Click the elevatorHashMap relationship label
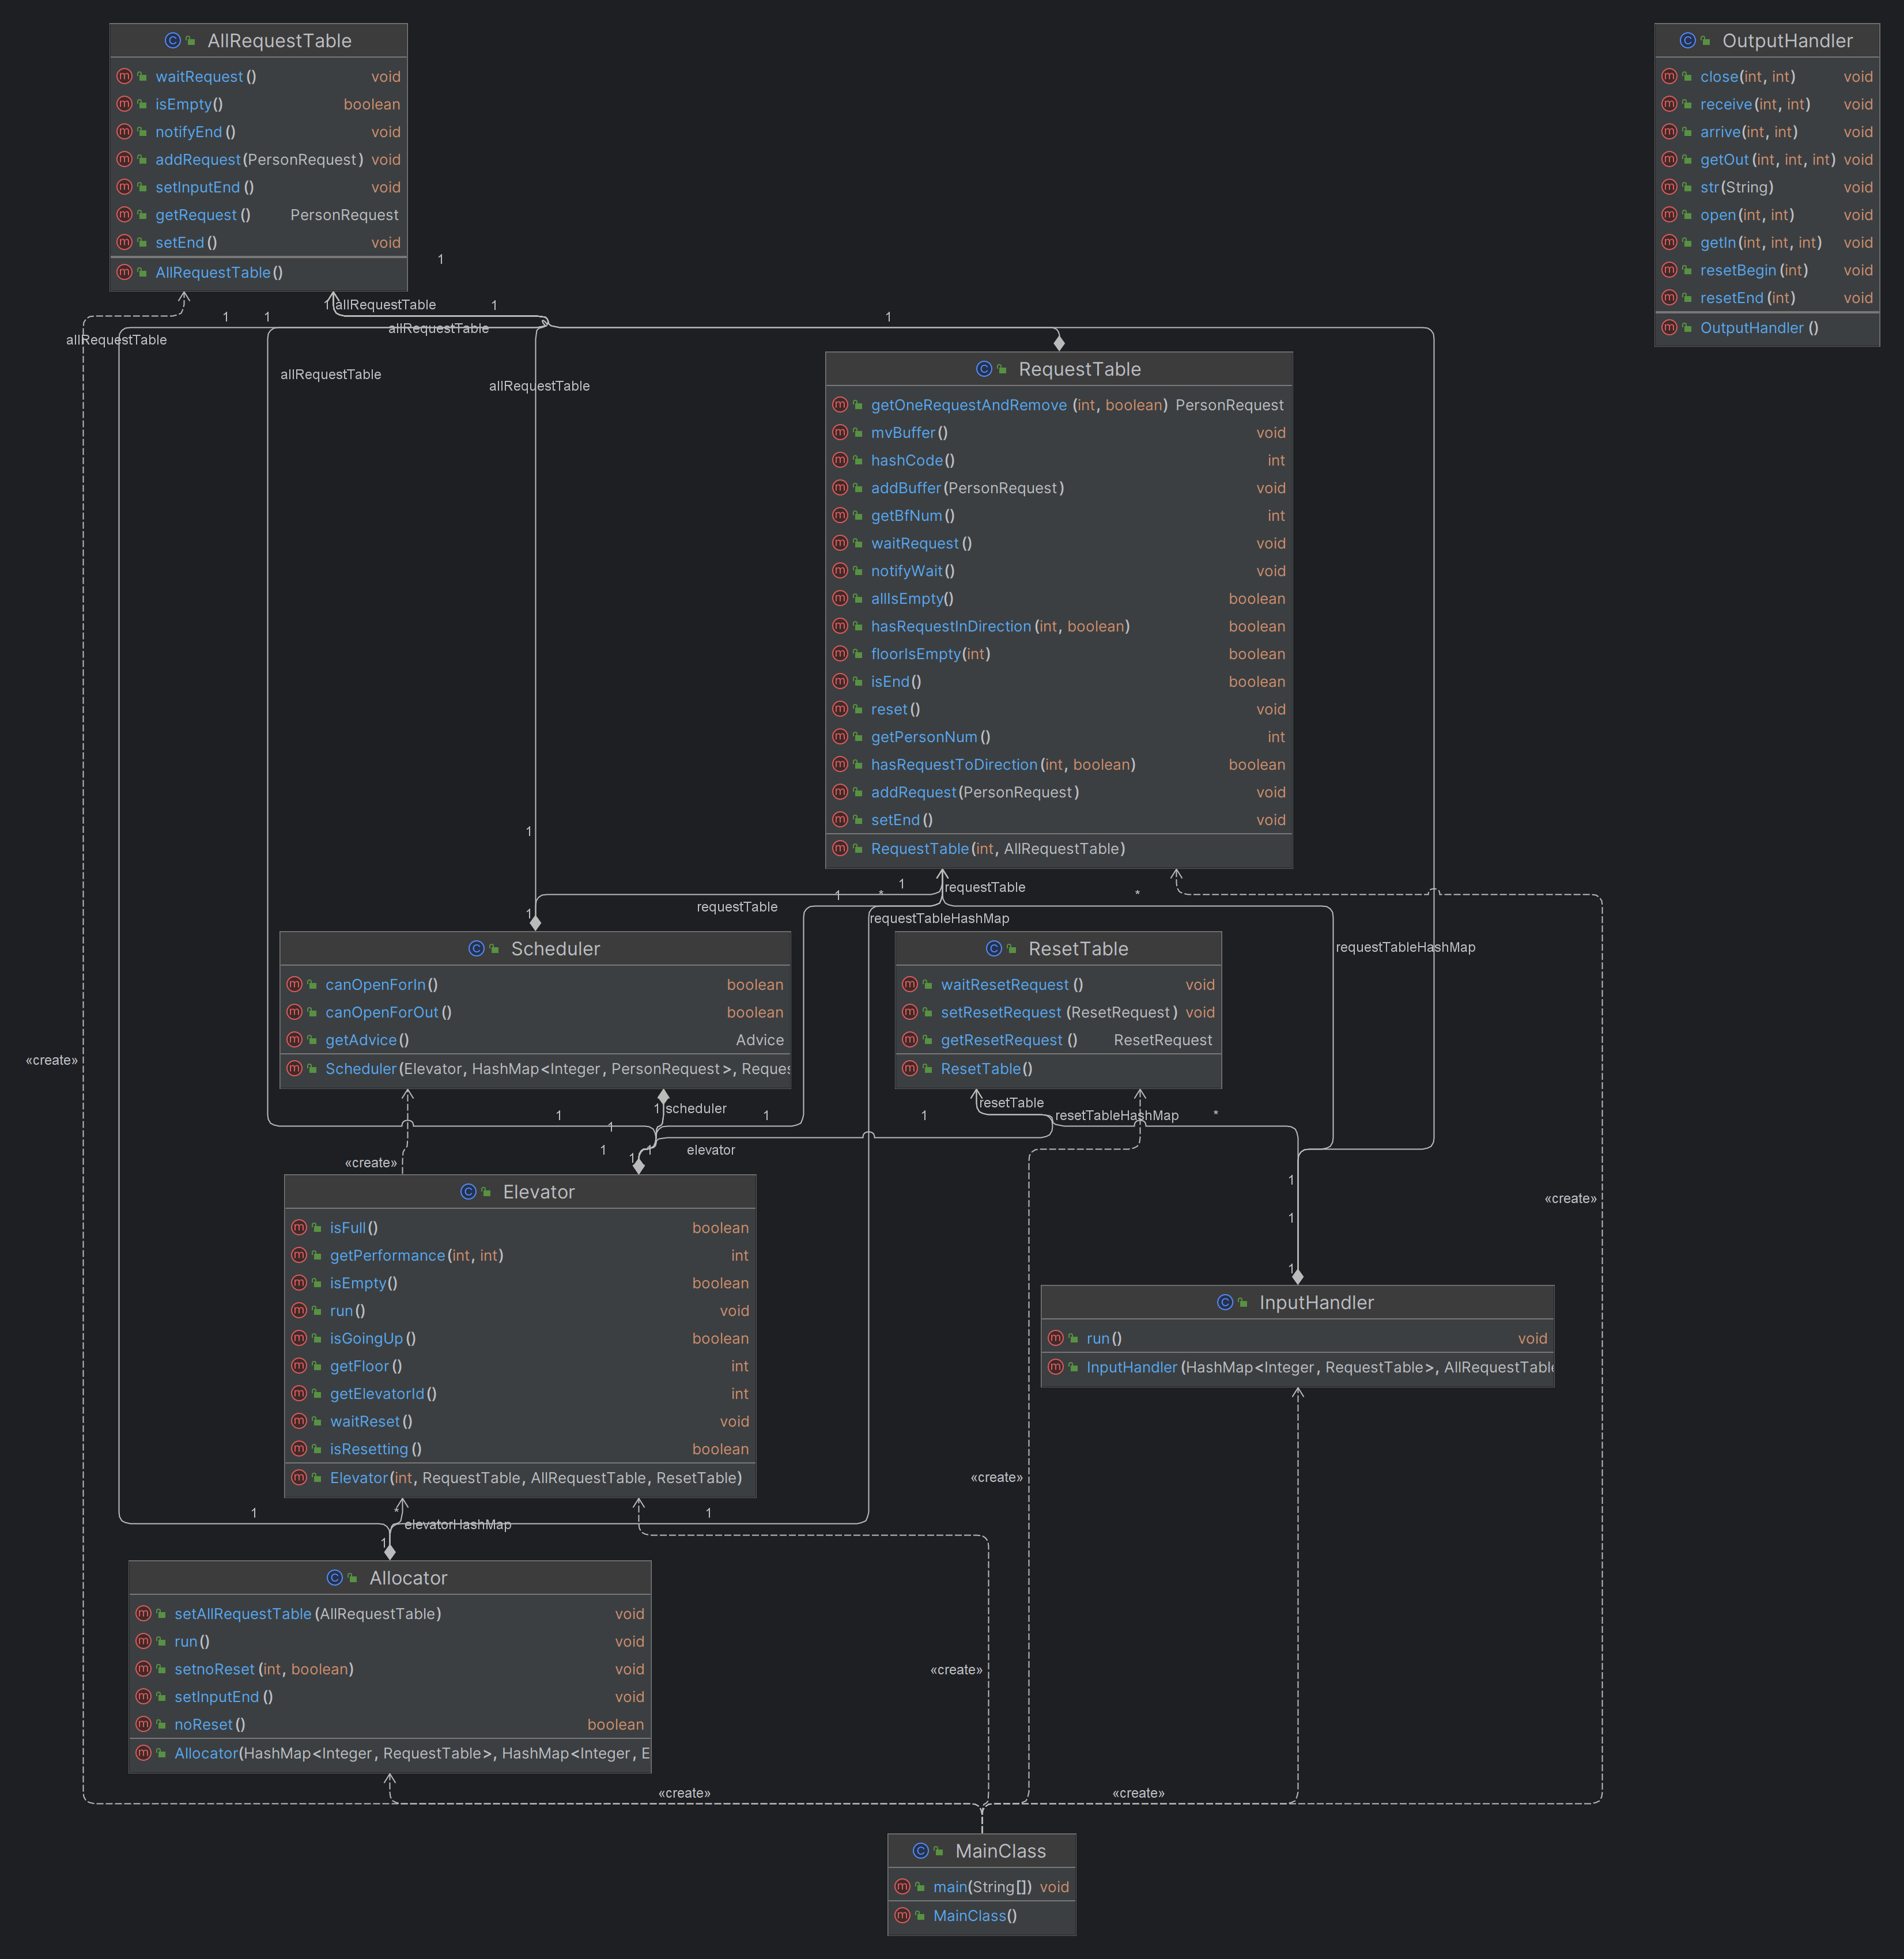Screen dimensions: 1904x1959 [458, 1524]
